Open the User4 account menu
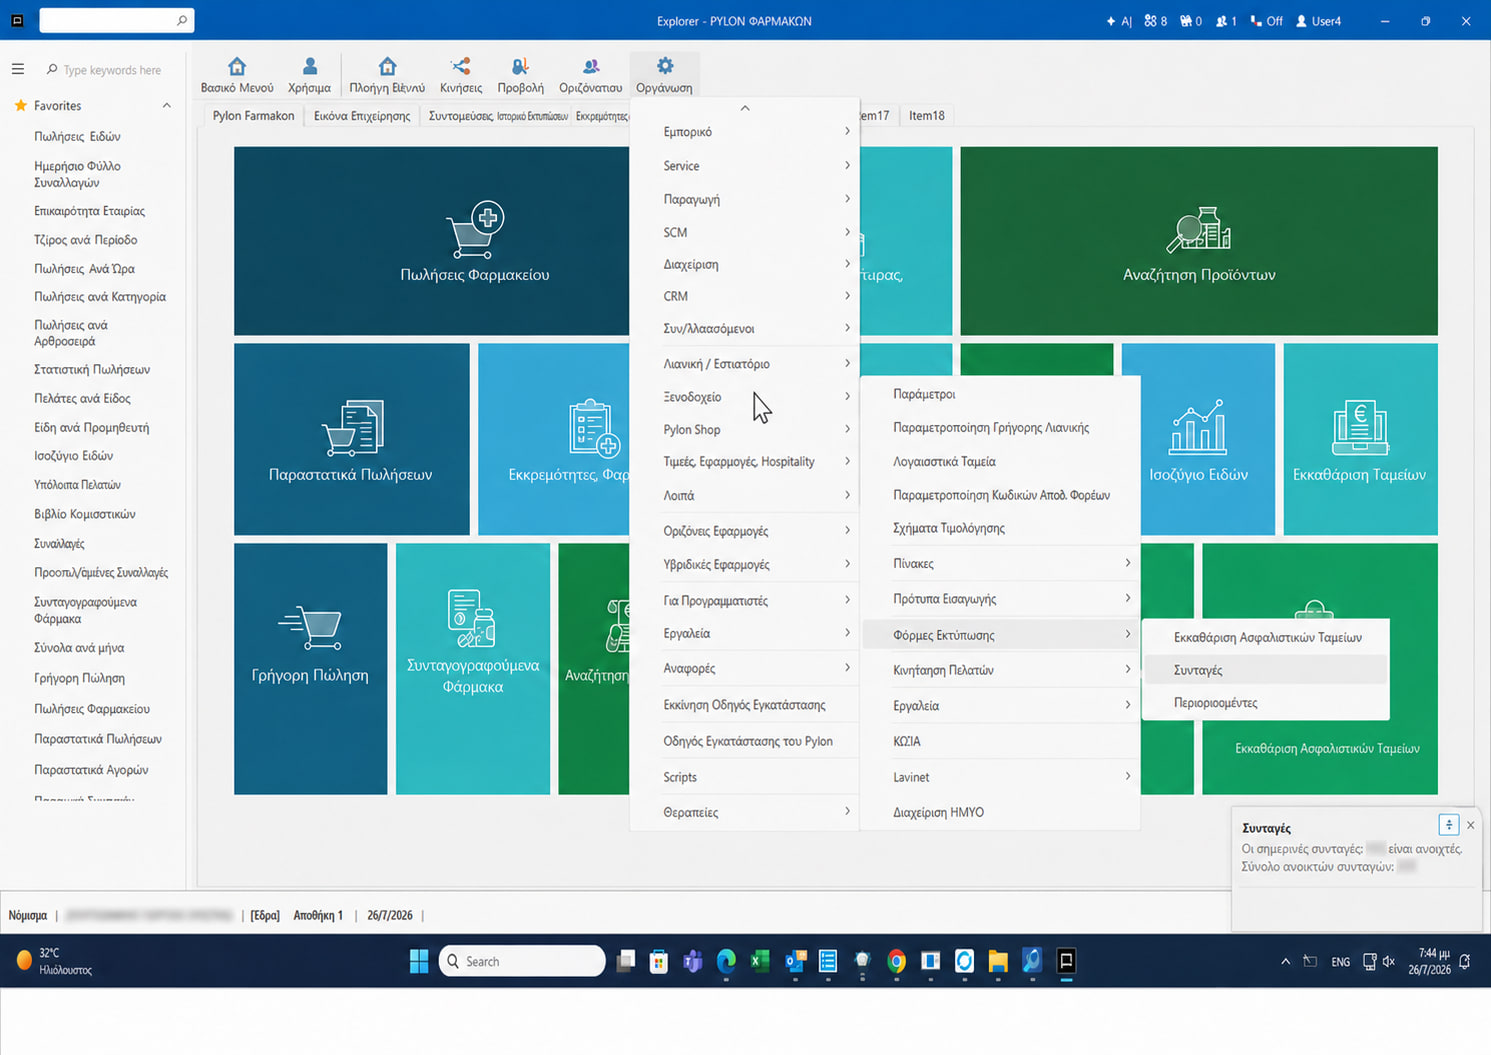Image resolution: width=1491 pixels, height=1055 pixels. 1319,21
